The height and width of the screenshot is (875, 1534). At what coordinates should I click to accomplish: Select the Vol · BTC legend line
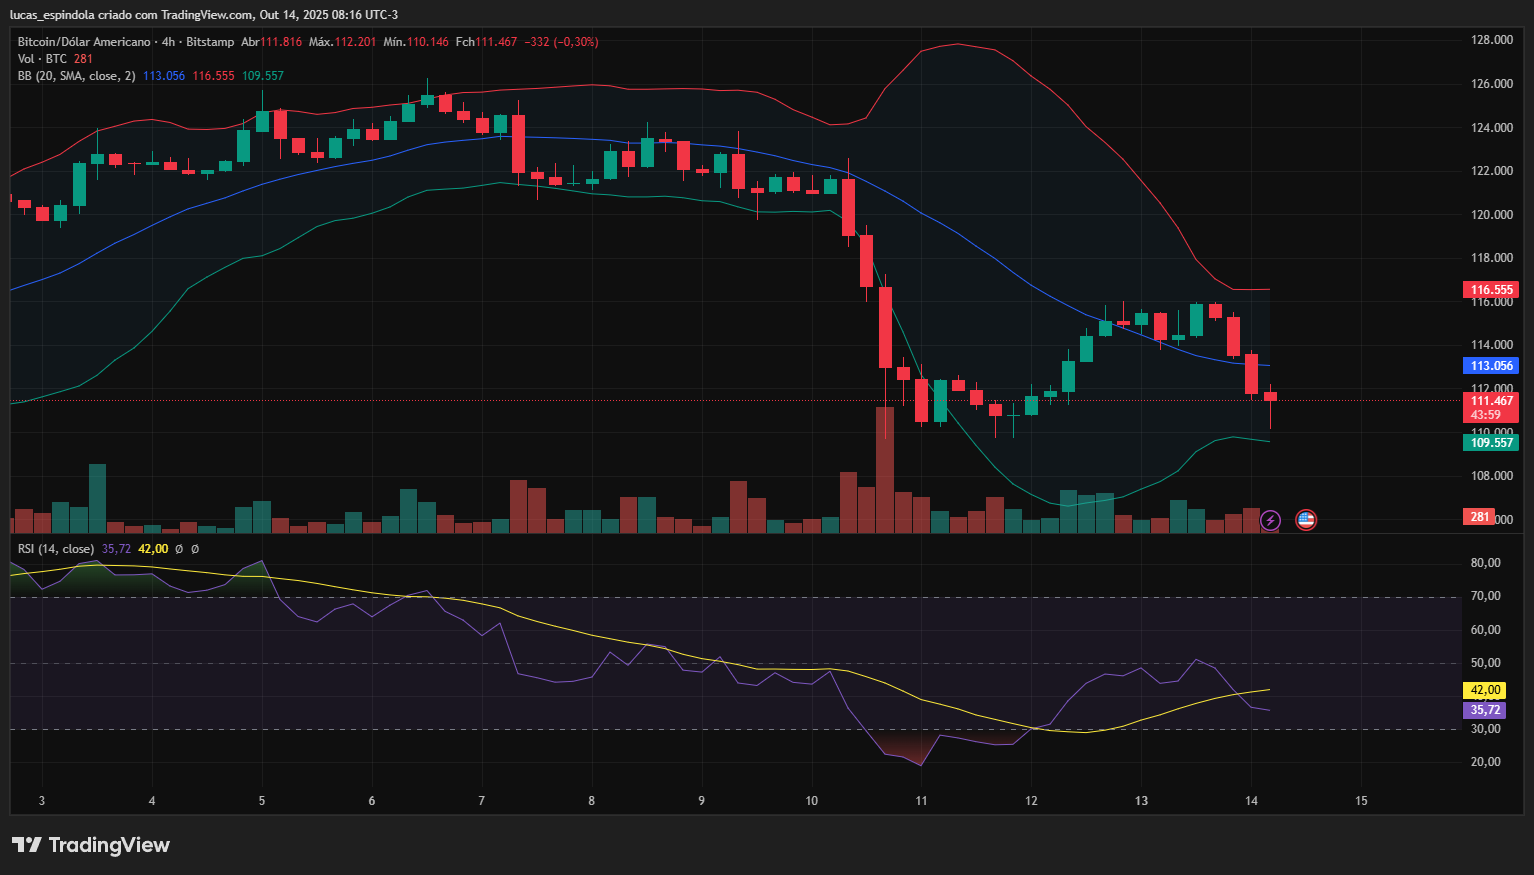(55, 59)
